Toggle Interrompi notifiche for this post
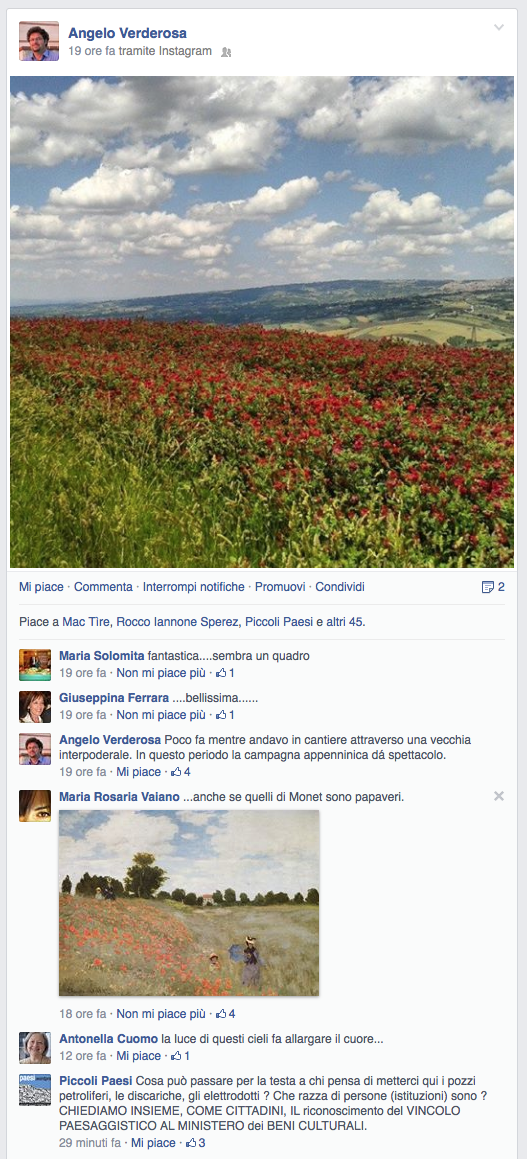 click(x=194, y=587)
